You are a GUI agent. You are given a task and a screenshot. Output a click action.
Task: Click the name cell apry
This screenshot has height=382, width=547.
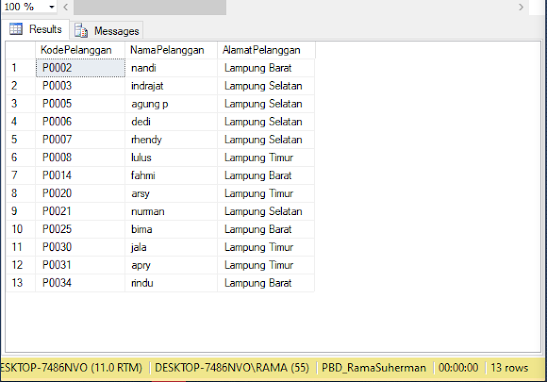click(x=171, y=265)
